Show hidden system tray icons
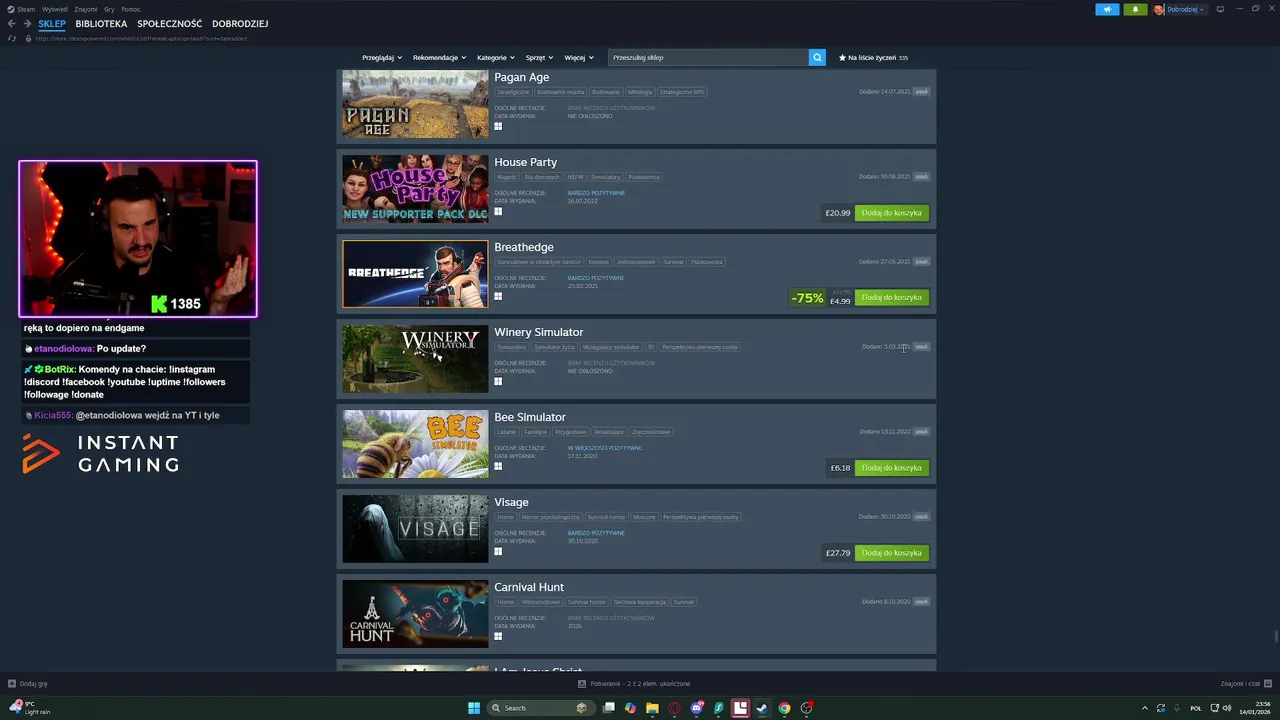This screenshot has width=1280, height=720. pos(1144,708)
